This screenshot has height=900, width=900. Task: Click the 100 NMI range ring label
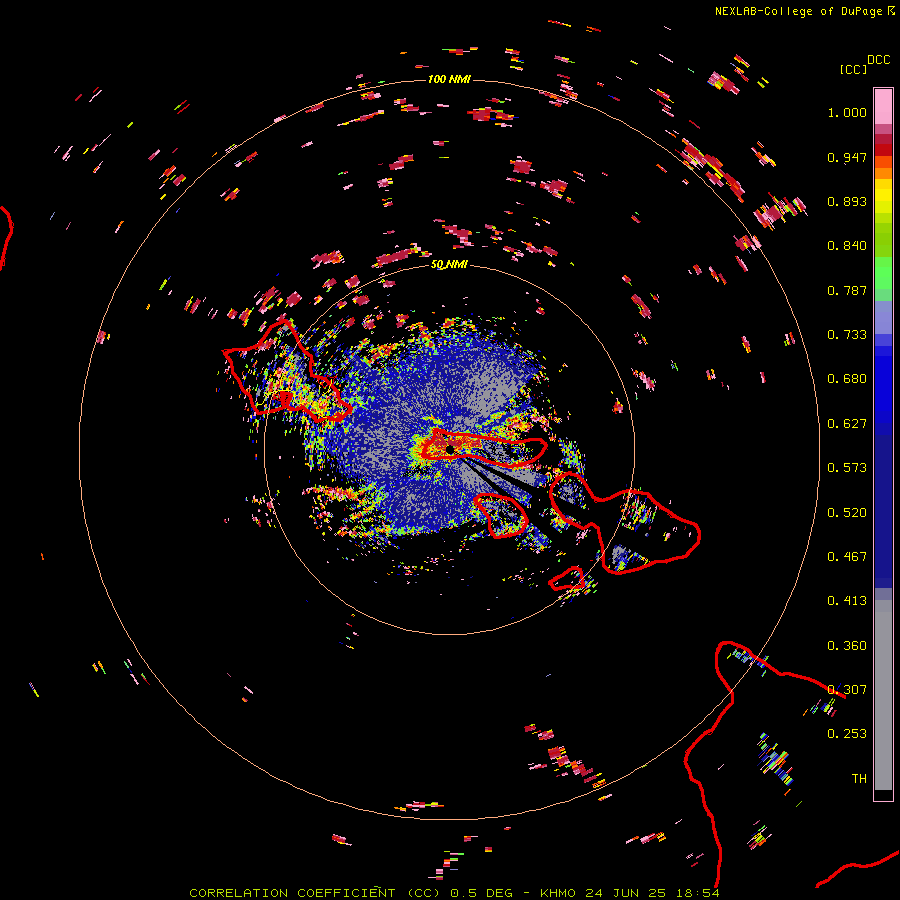[449, 79]
